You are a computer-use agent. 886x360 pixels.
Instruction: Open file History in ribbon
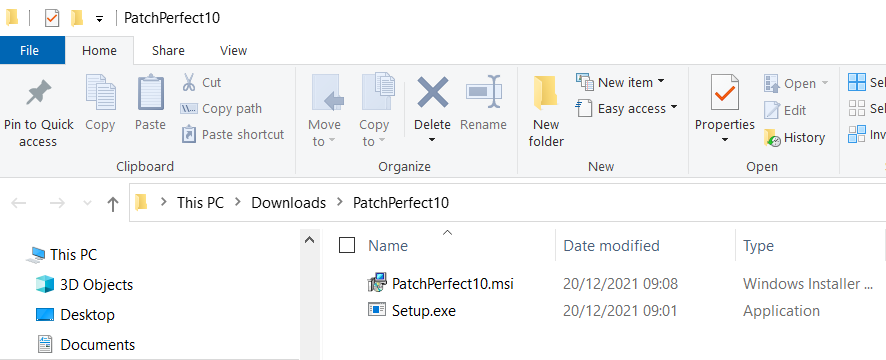tap(794, 137)
